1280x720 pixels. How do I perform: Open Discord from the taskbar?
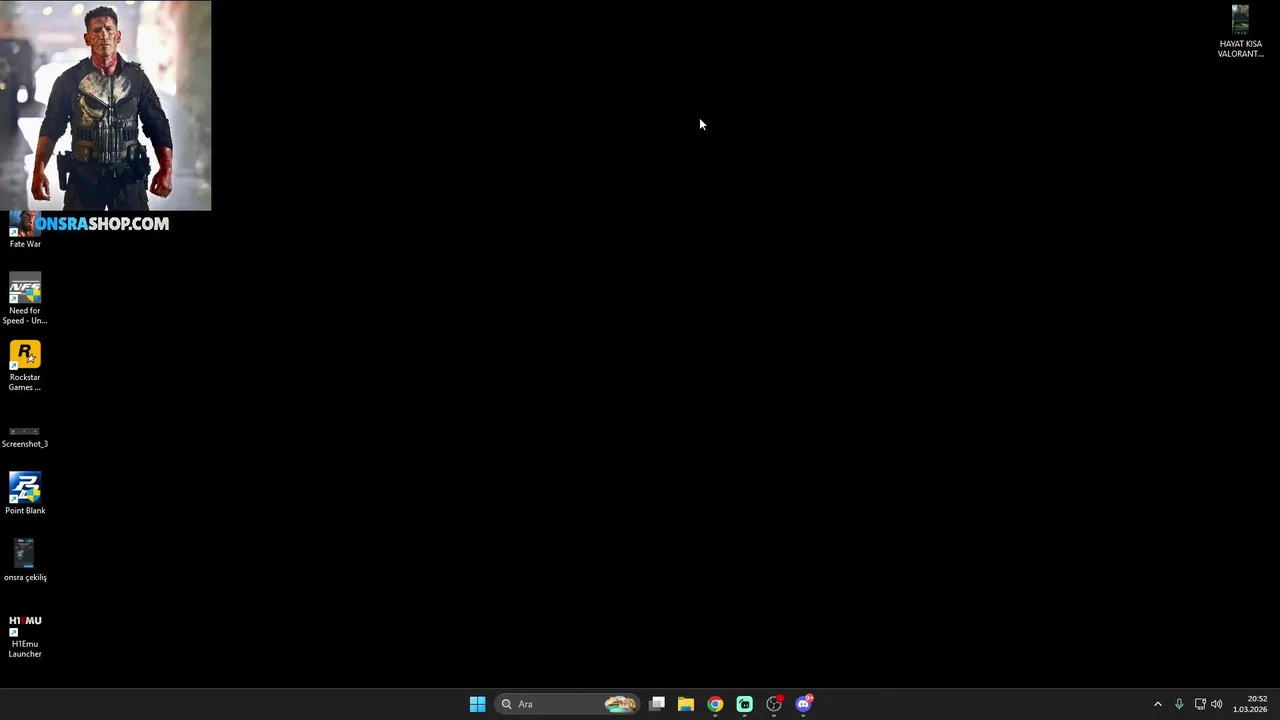pyautogui.click(x=804, y=704)
